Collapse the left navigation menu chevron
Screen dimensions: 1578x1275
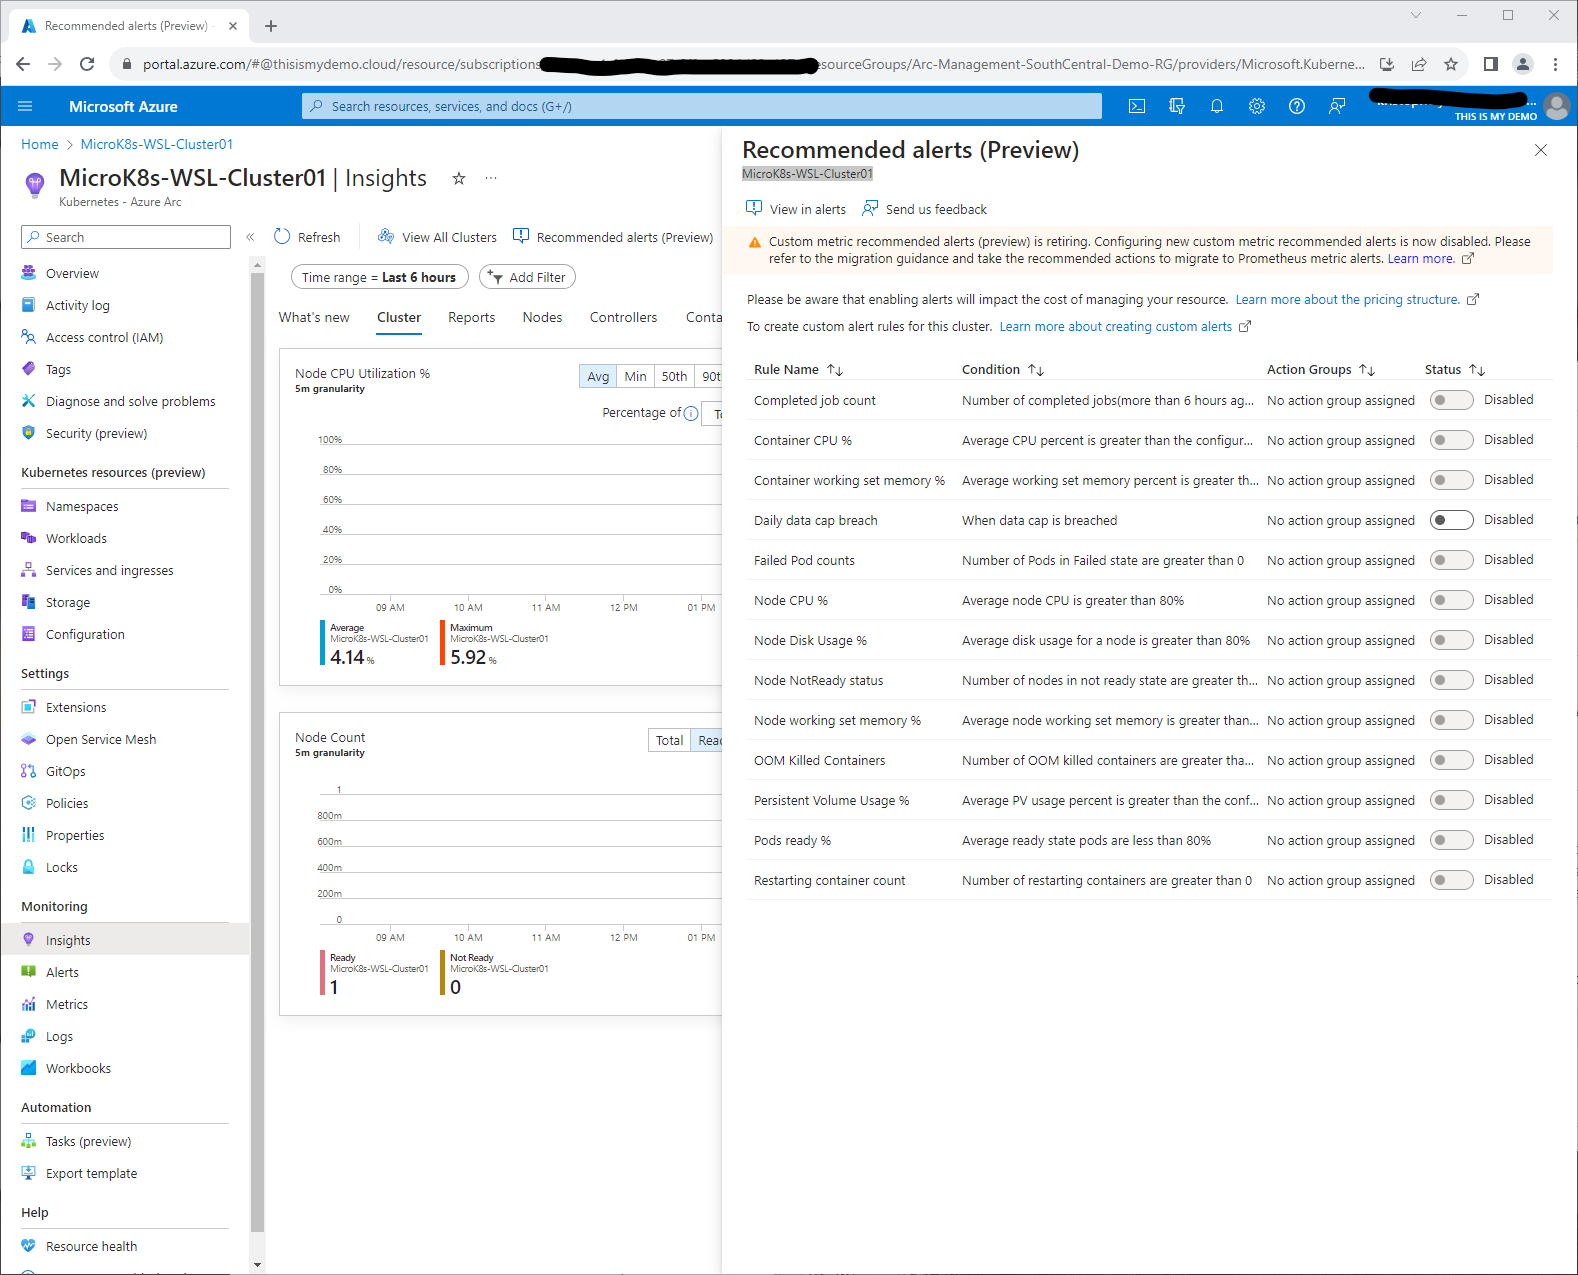click(x=250, y=237)
